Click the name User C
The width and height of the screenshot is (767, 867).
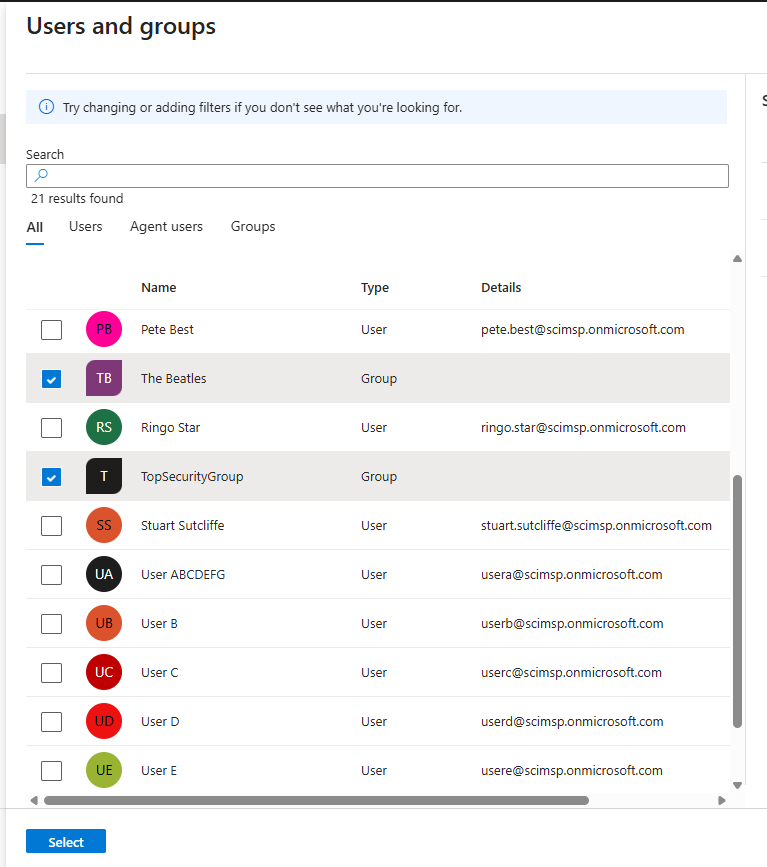click(160, 672)
